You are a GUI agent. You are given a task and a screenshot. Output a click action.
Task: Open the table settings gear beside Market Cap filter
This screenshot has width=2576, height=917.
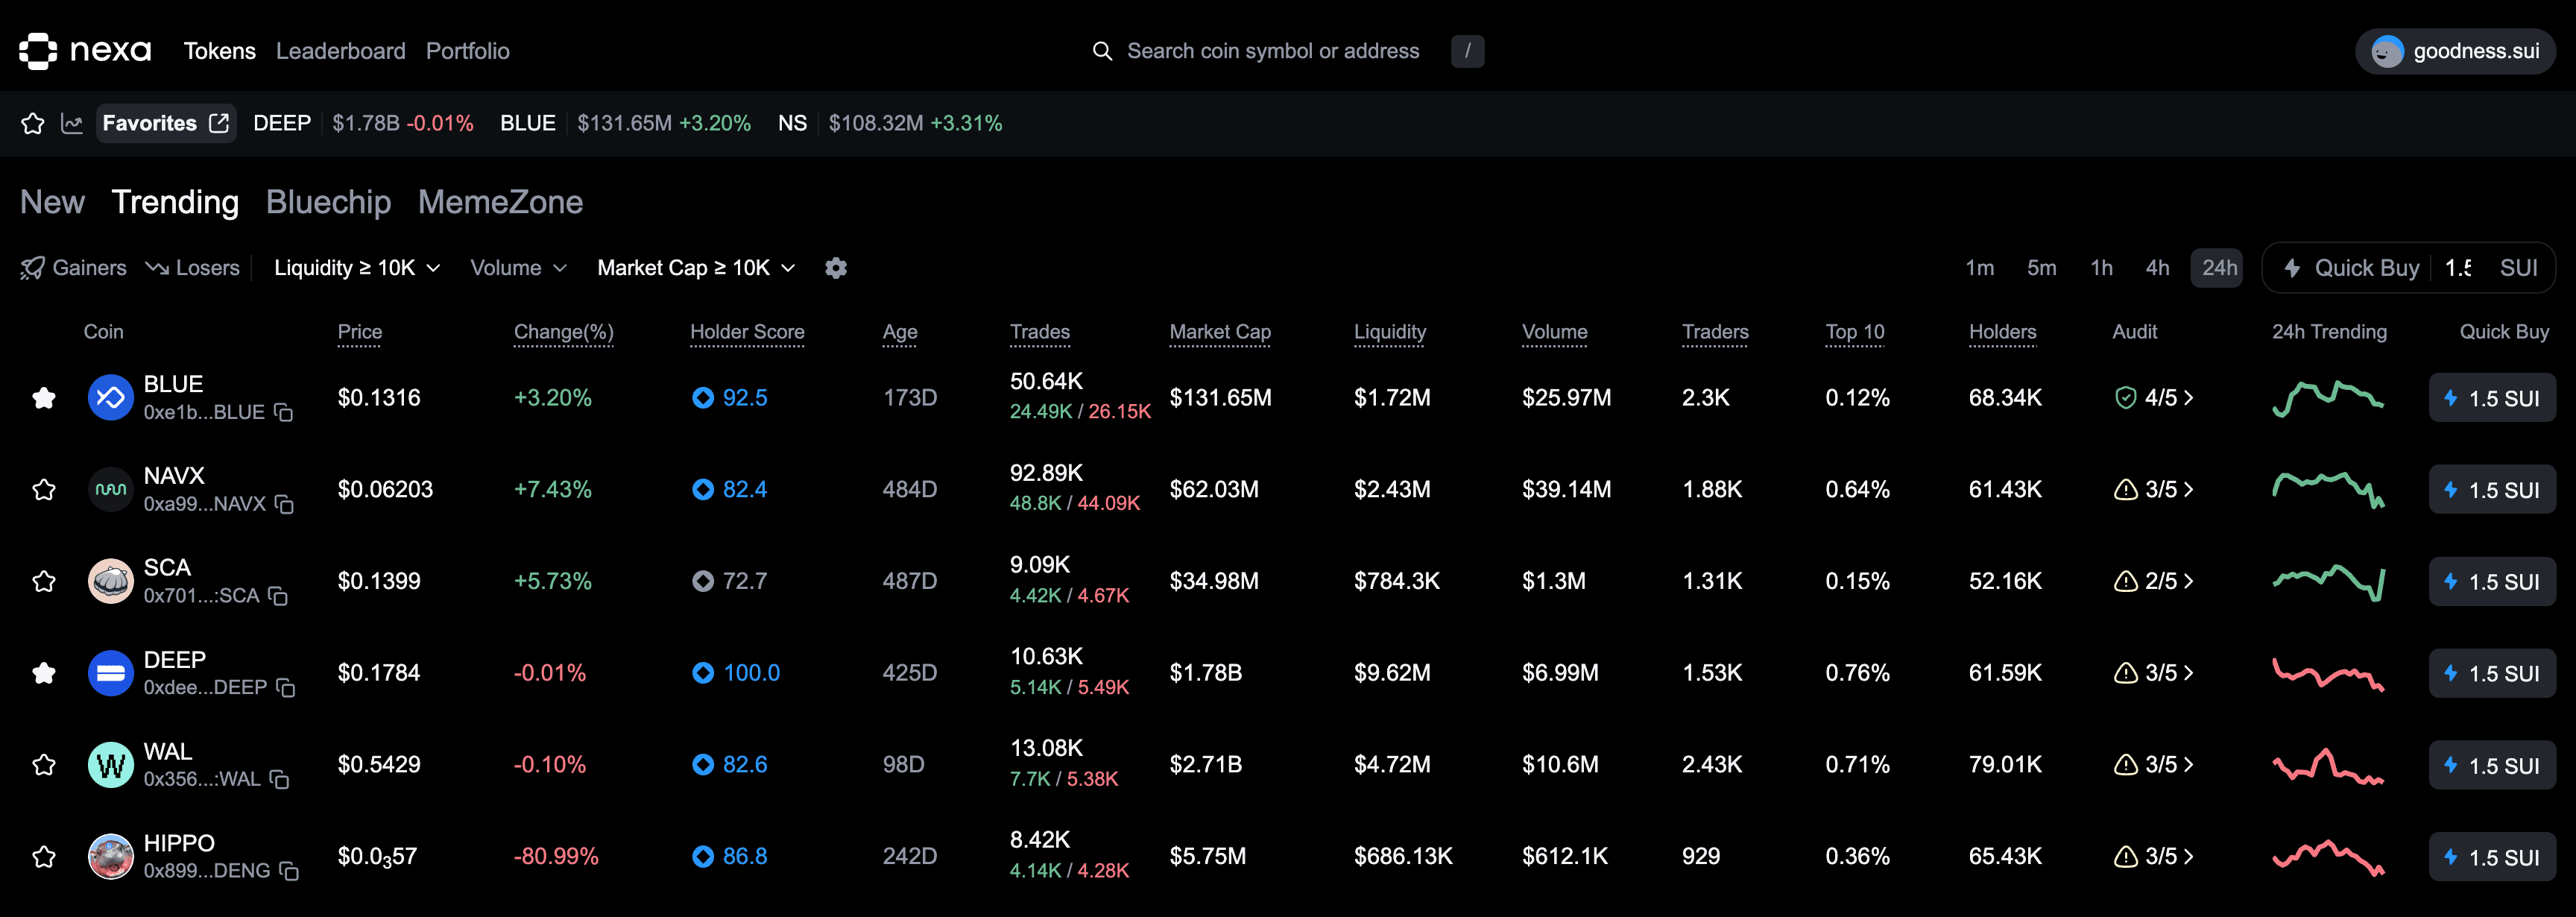(836, 267)
